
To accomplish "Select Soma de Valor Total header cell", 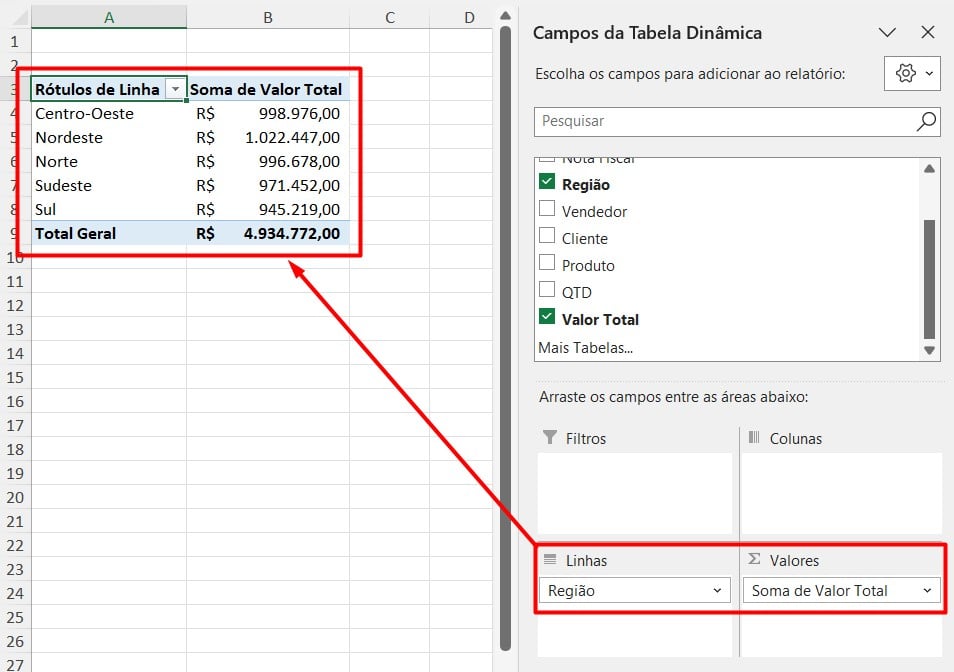I will coord(268,89).
